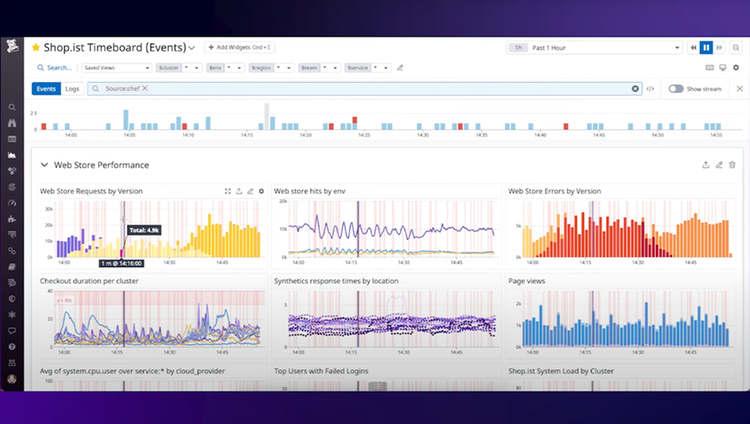Viewport: 750px width, 424px height.
Task: Click the Add Widgets button
Action: (x=240, y=47)
